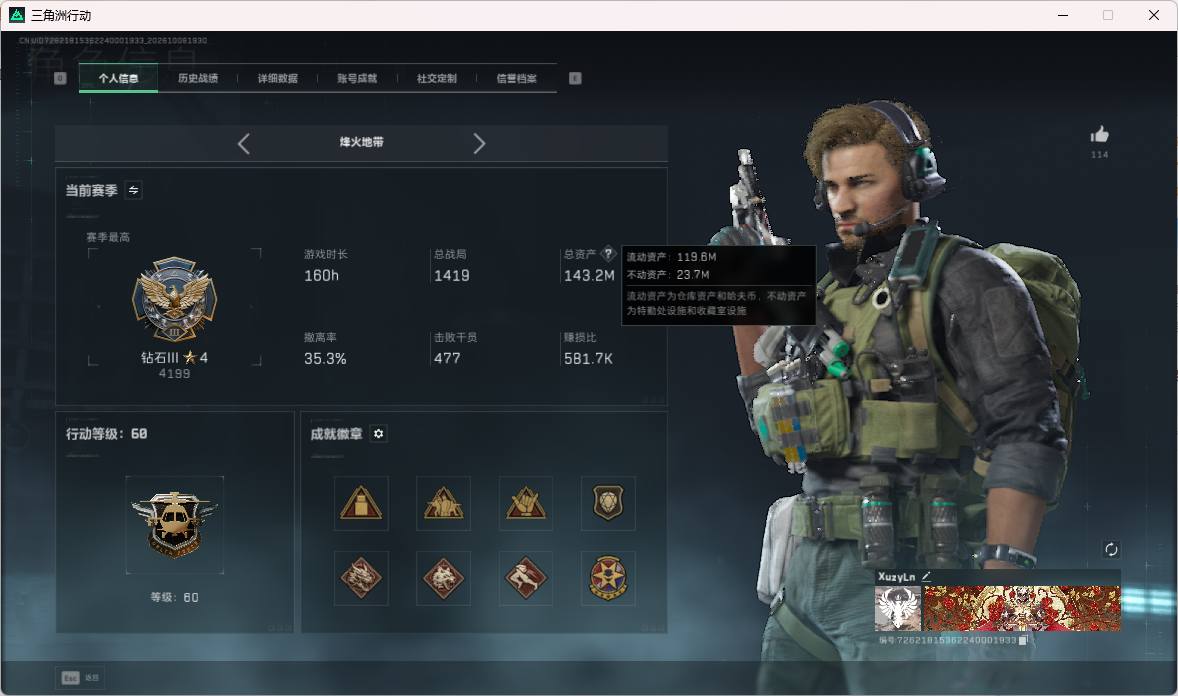Select the triangle badge with hand gesture
The image size is (1178, 696).
(526, 503)
